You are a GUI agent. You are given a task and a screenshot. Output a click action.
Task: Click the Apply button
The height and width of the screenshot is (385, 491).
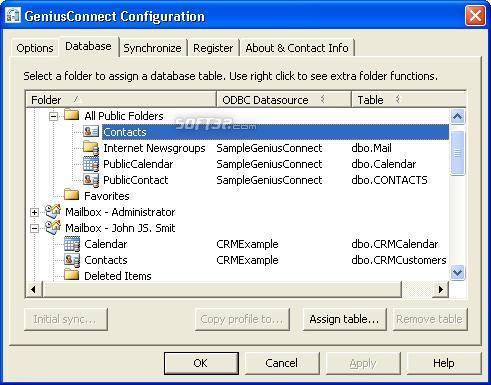point(363,363)
